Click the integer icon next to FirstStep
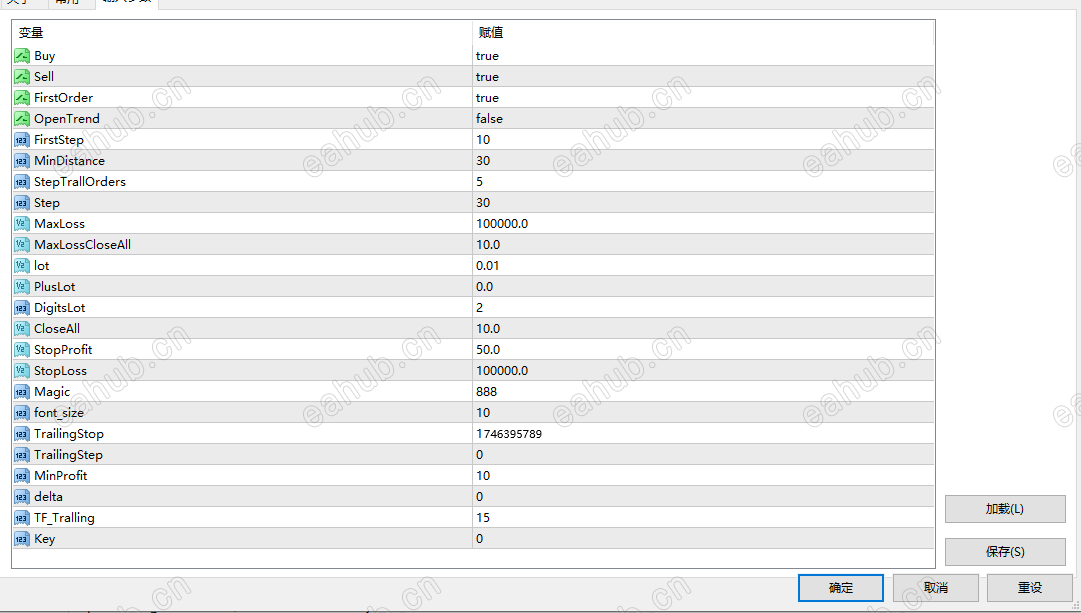 [x=22, y=140]
